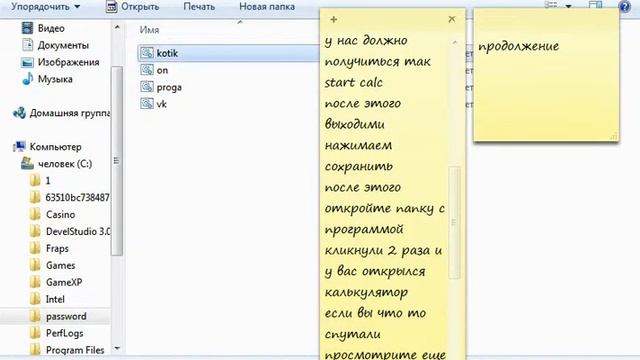Open the Fraps folder
The height and width of the screenshot is (360, 640).
pyautogui.click(x=57, y=249)
